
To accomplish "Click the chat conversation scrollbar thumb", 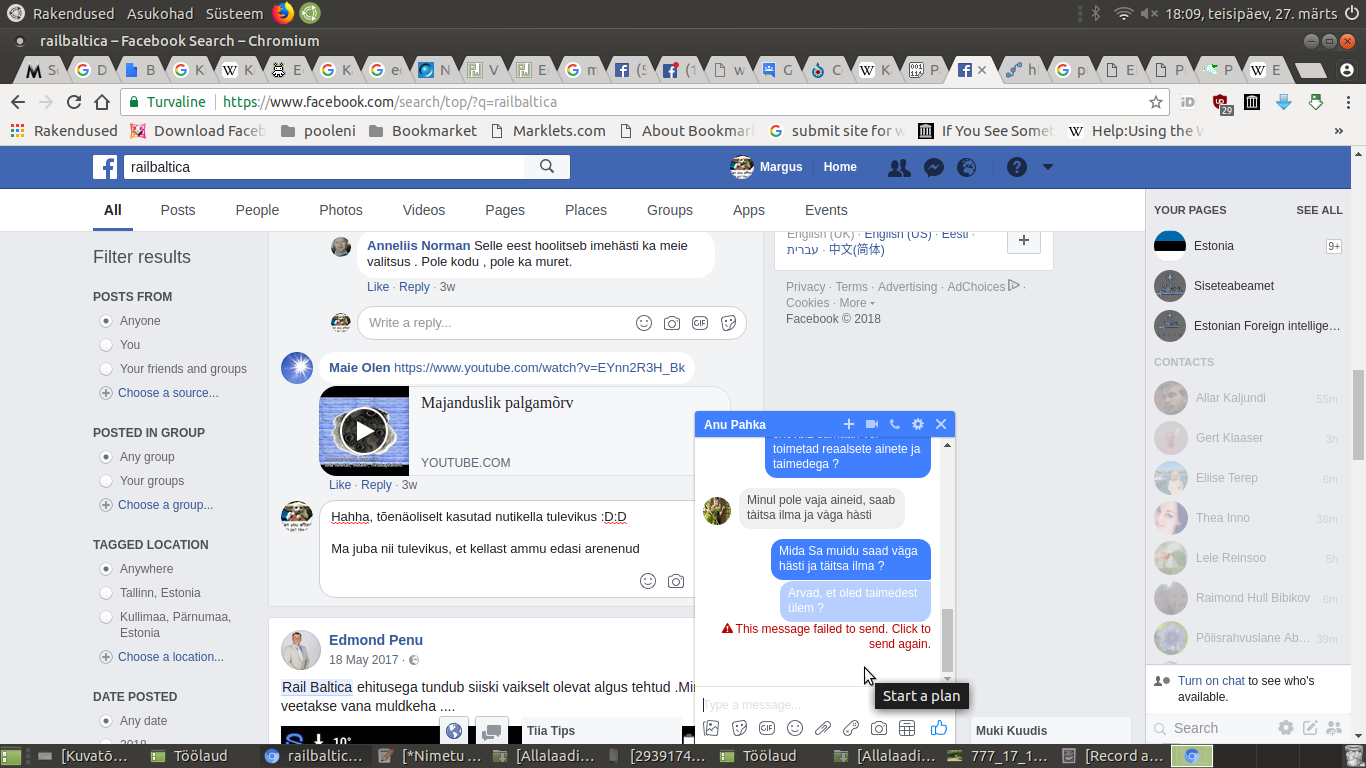I will pos(947,640).
